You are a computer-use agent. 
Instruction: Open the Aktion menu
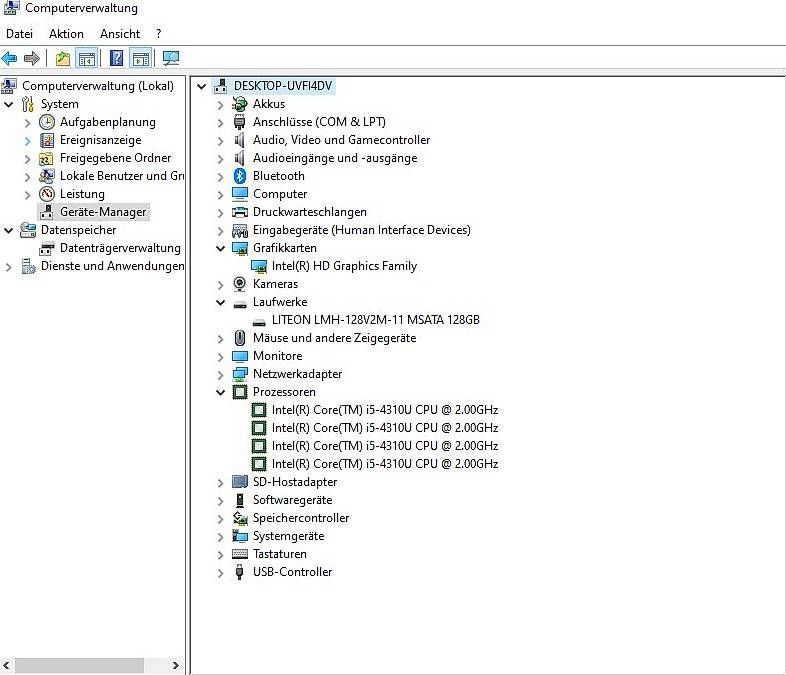[x=66, y=34]
